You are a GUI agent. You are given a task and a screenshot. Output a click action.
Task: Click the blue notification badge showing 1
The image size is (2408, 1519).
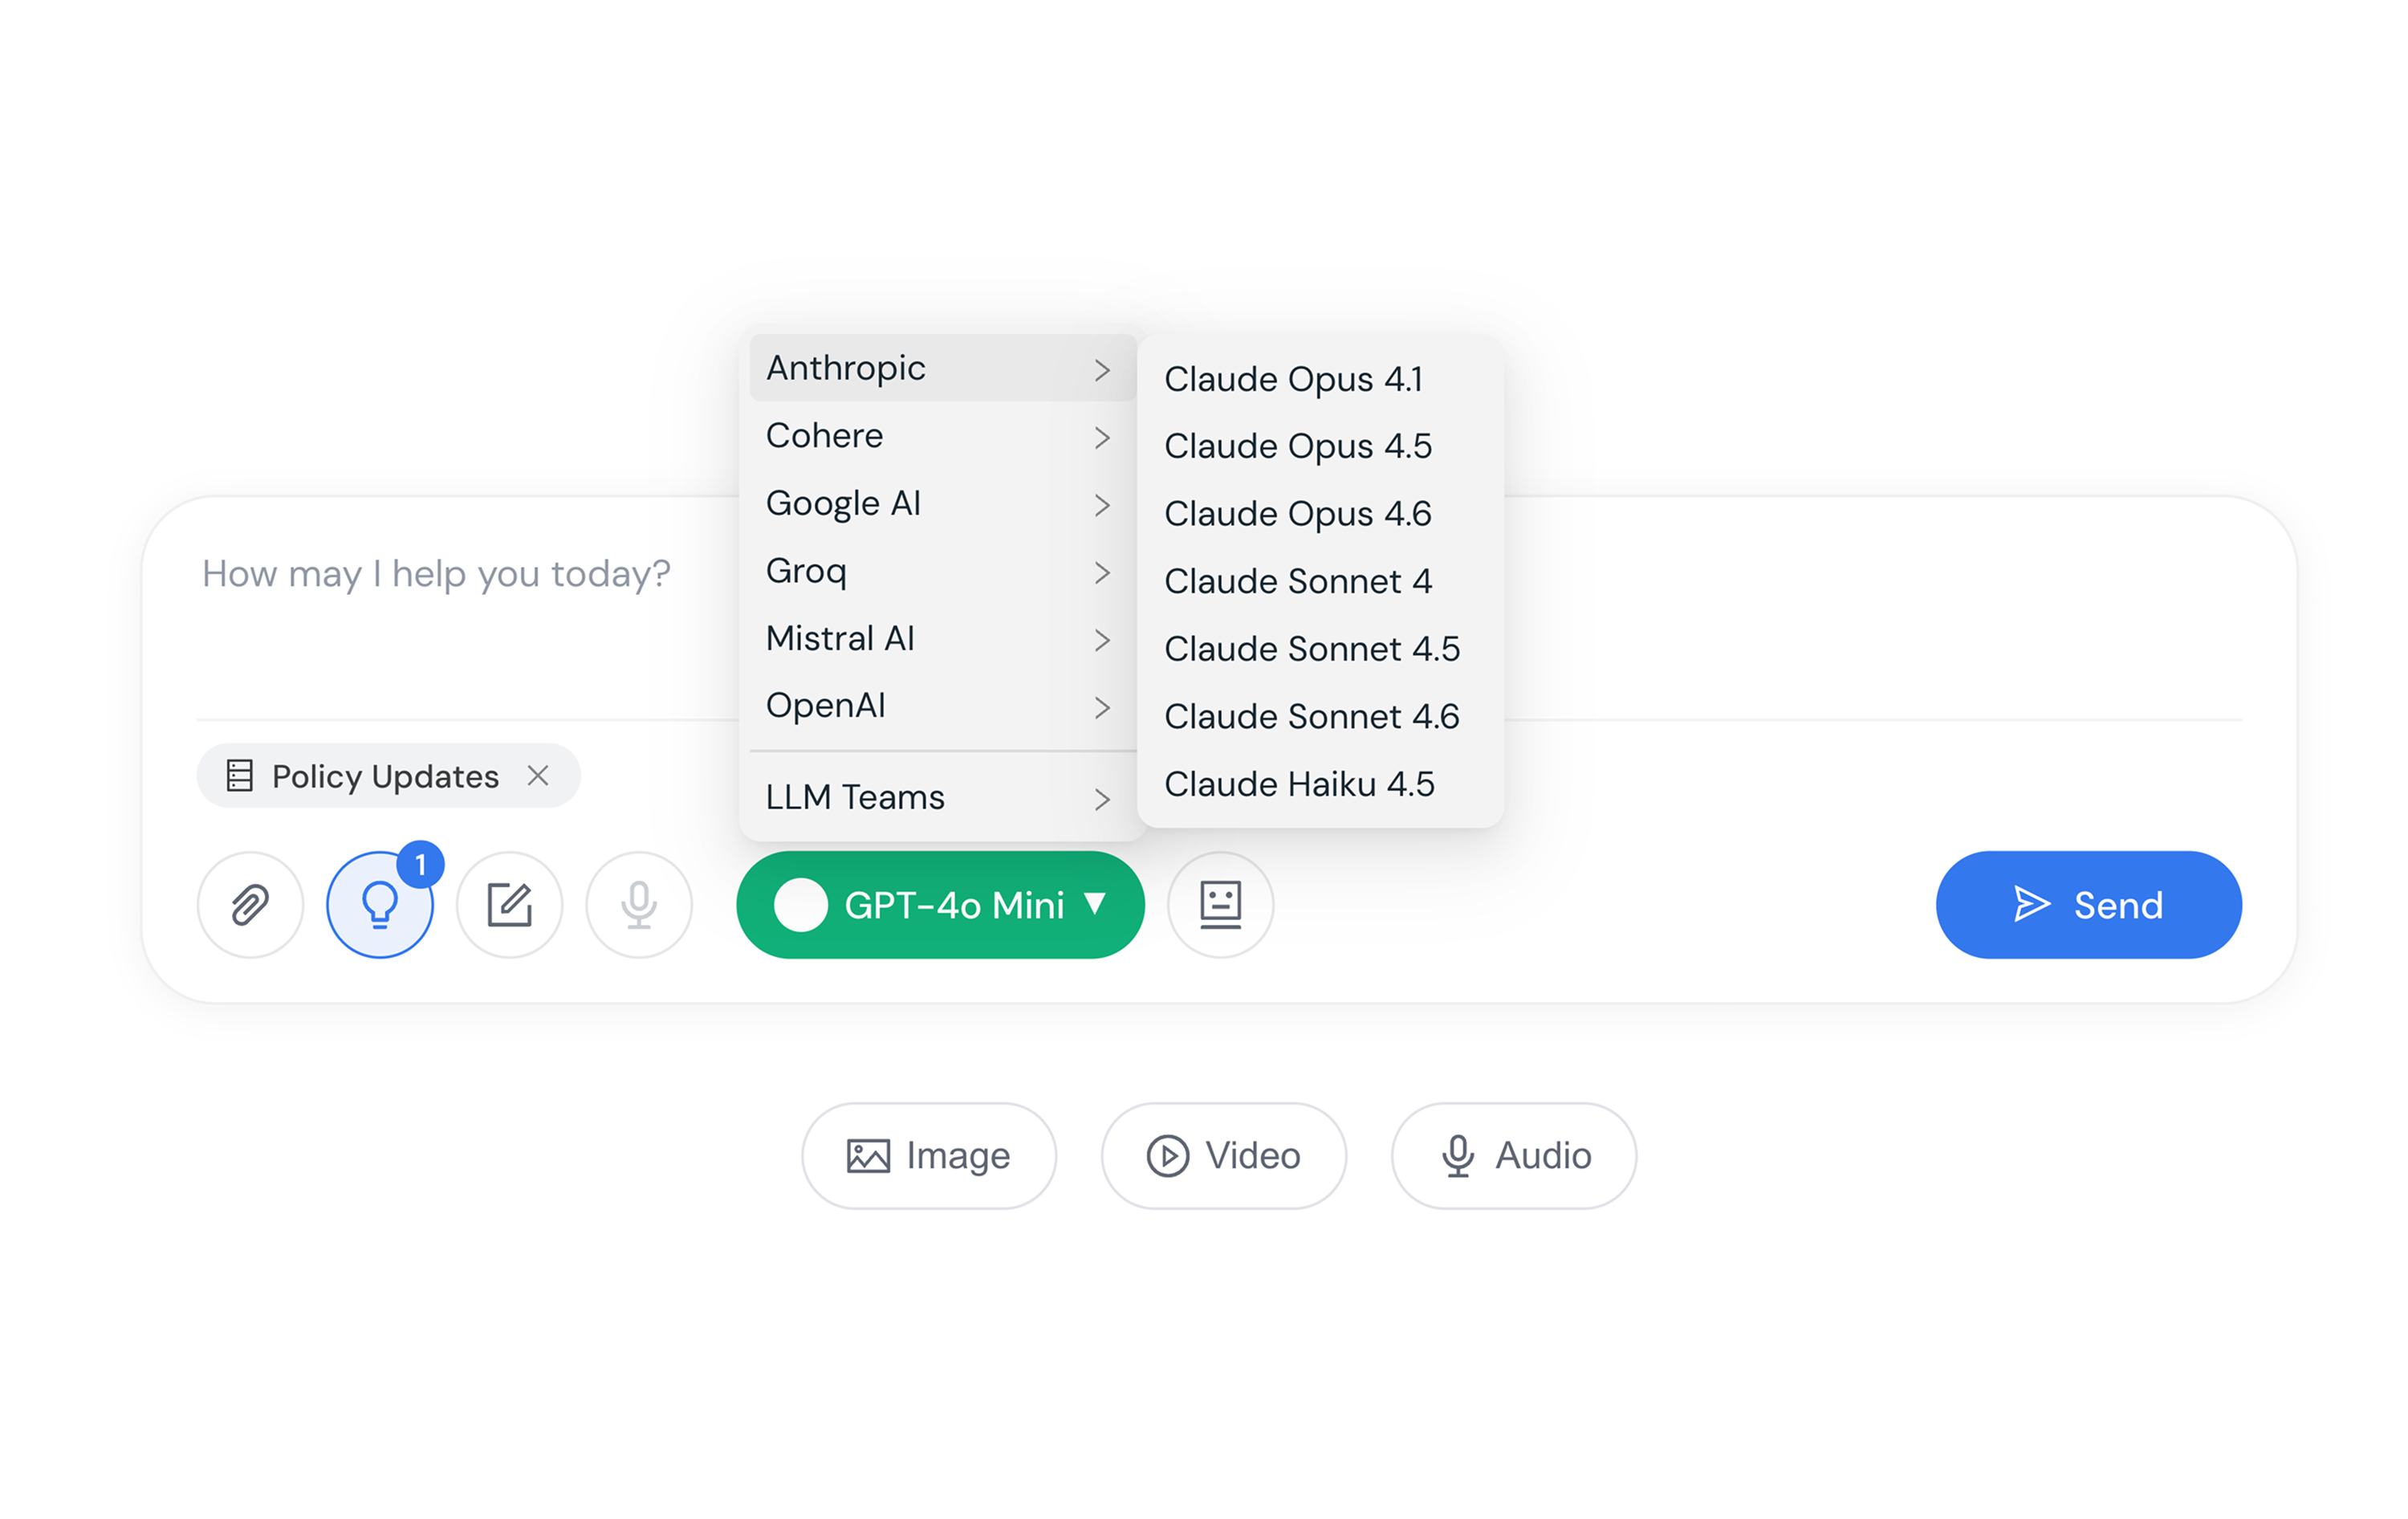(420, 864)
